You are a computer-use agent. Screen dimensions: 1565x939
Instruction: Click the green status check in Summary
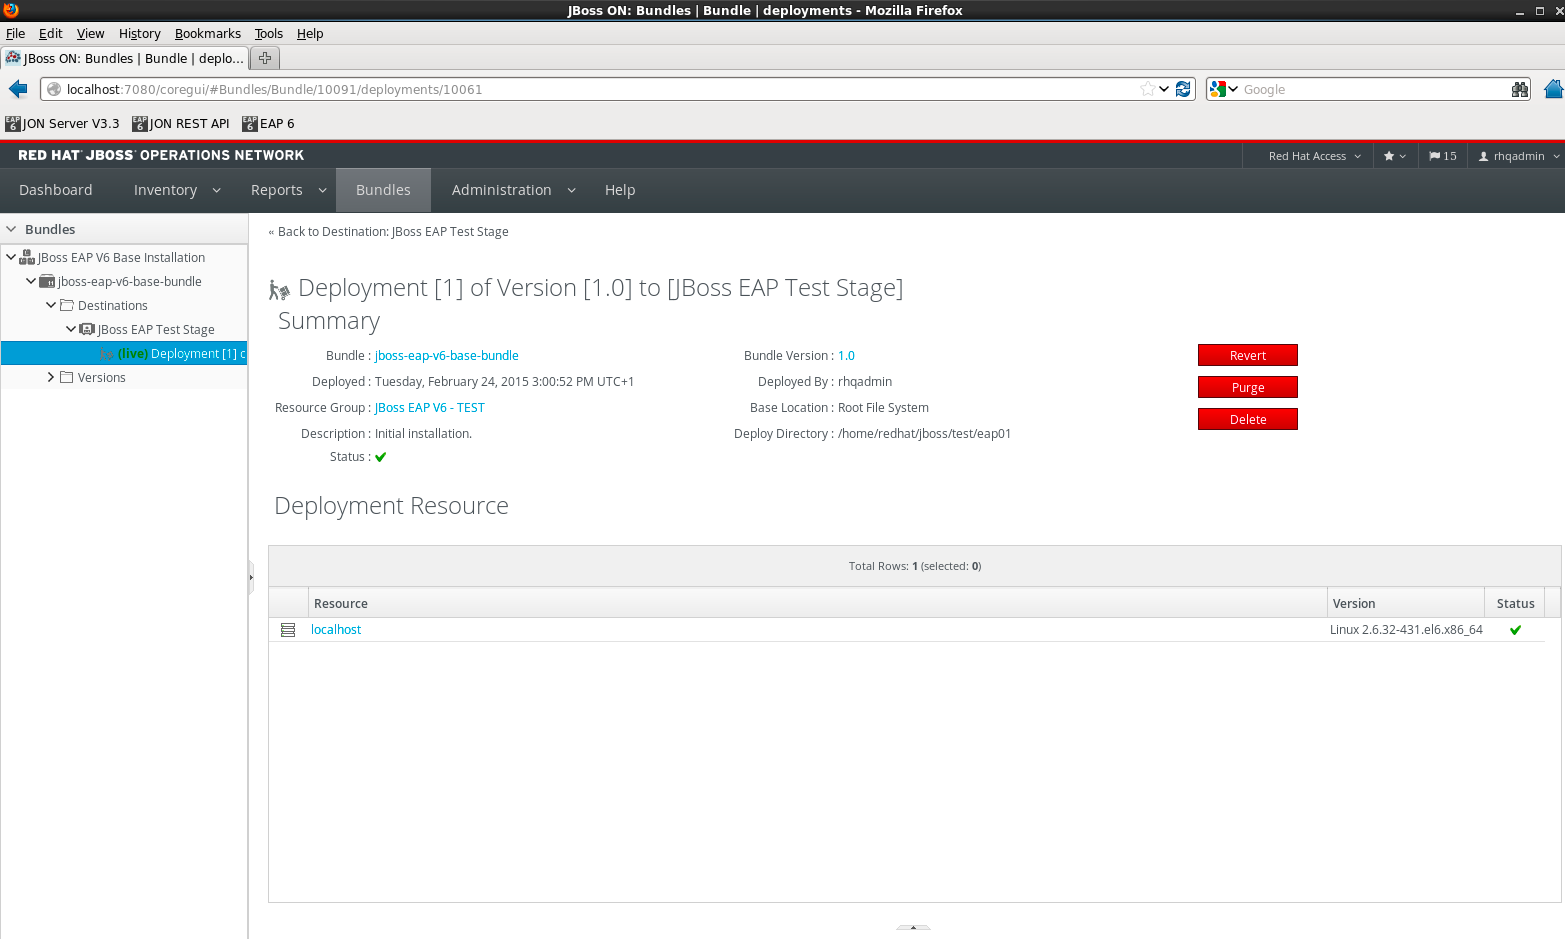pyautogui.click(x=380, y=457)
